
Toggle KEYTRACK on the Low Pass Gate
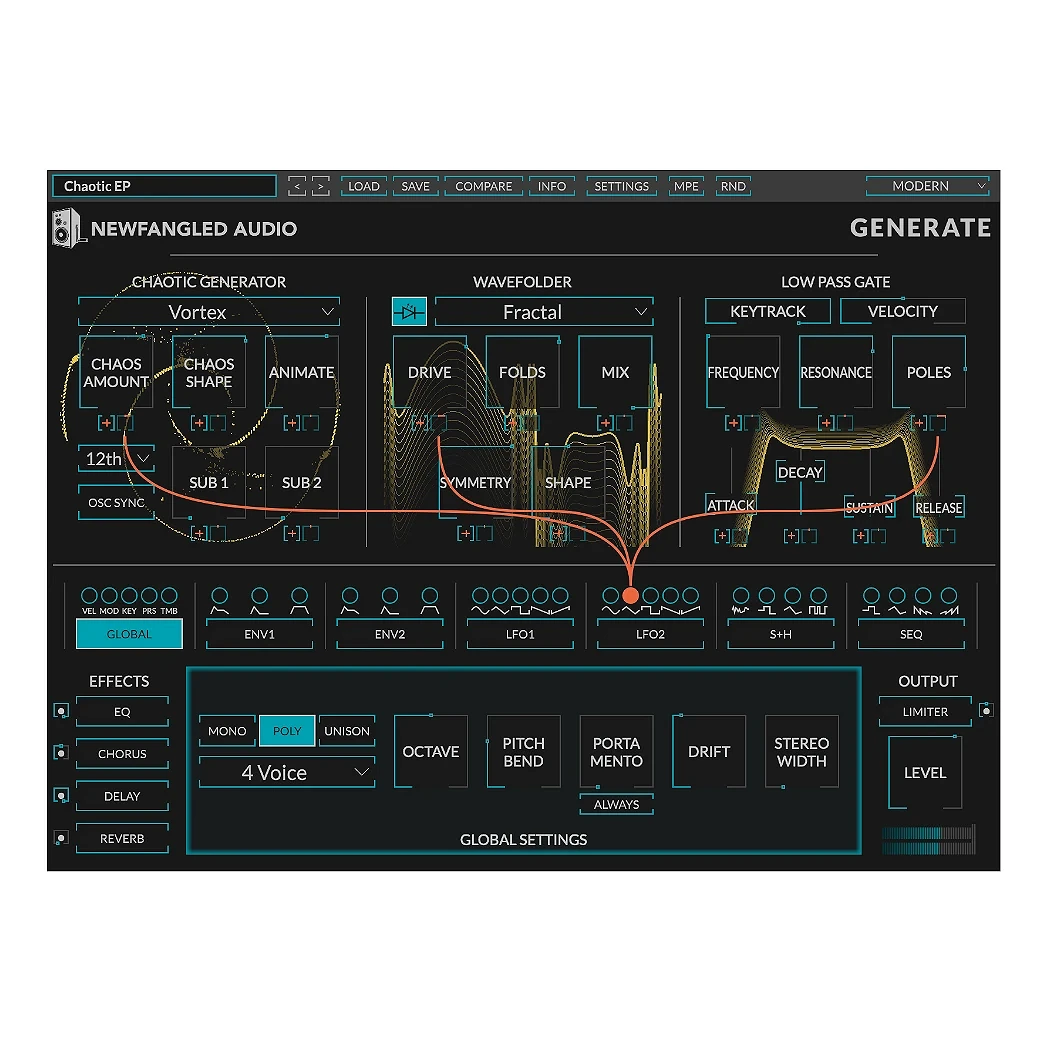[x=768, y=311]
